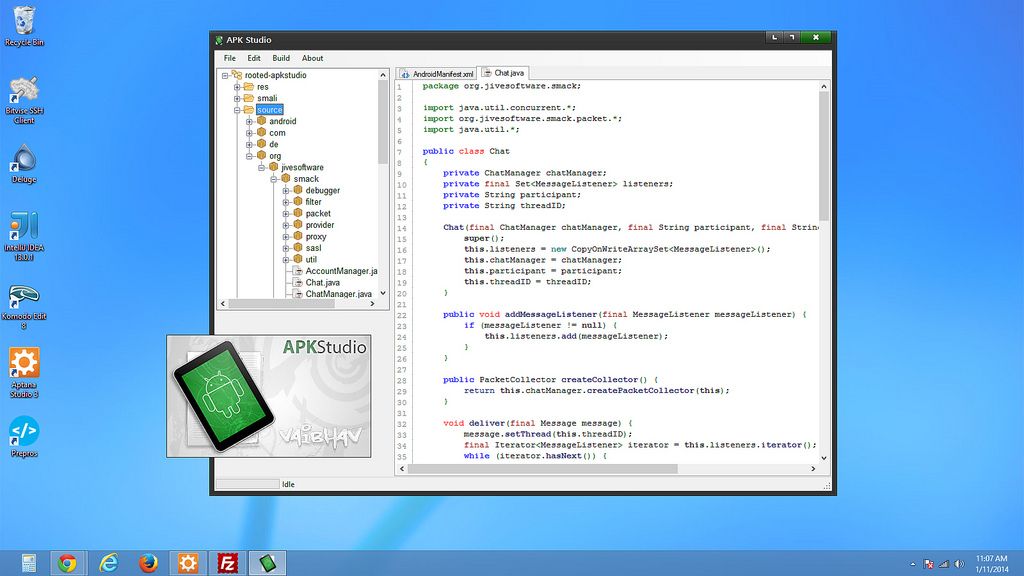Launch Google Chrome from the taskbar
1024x576 pixels.
coord(67,563)
